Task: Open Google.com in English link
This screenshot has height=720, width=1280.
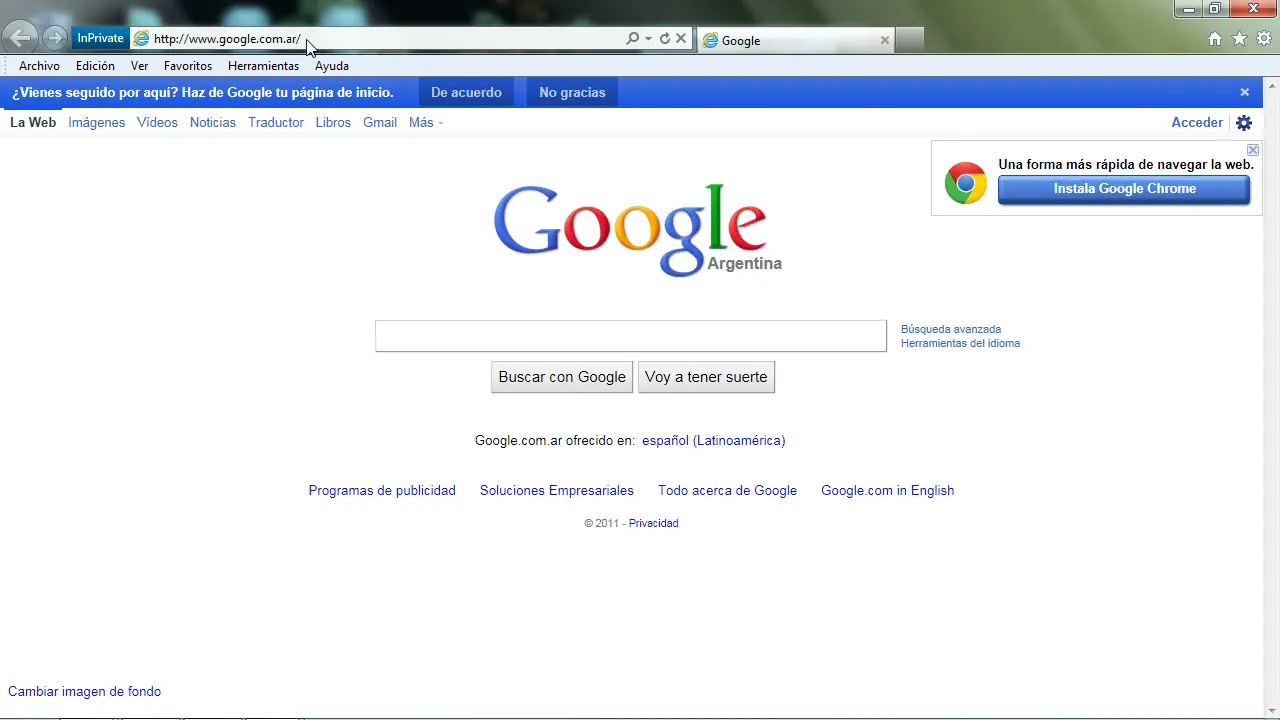Action: click(x=888, y=490)
